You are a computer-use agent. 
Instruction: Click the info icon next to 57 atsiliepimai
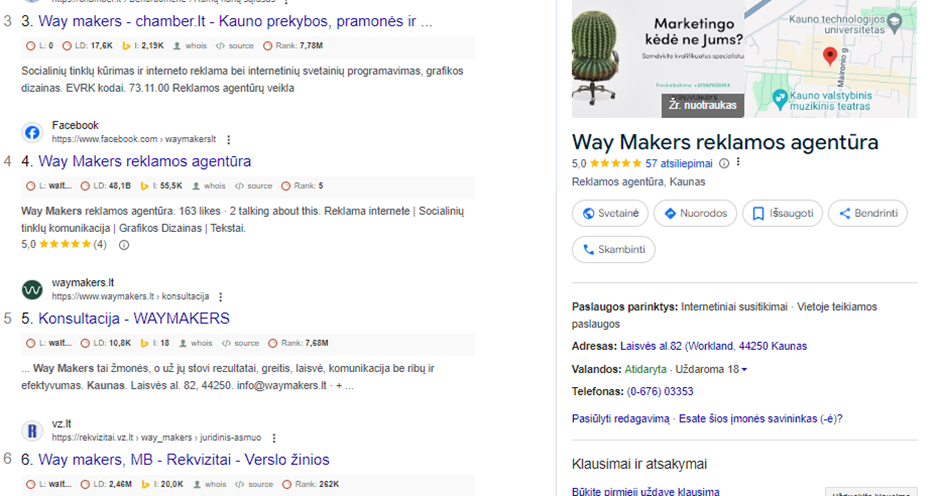[724, 163]
